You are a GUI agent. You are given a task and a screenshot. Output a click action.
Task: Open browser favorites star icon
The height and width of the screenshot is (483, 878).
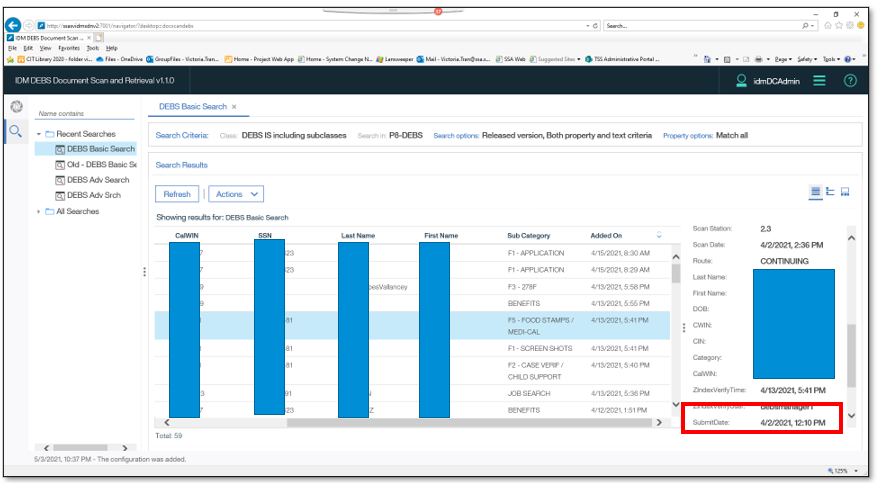839,26
